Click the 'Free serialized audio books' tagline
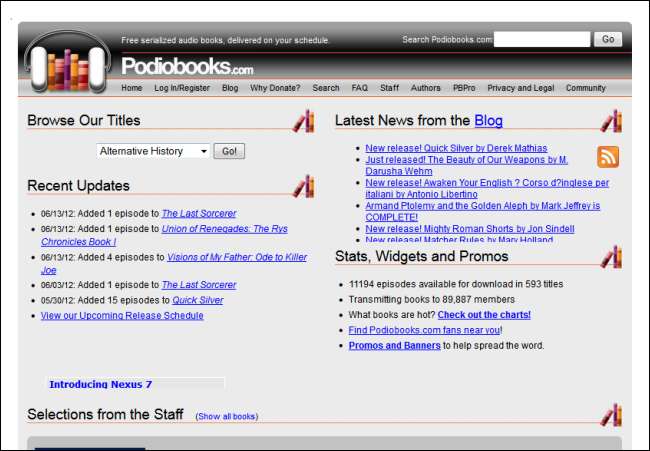The width and height of the screenshot is (650, 451). 225,40
